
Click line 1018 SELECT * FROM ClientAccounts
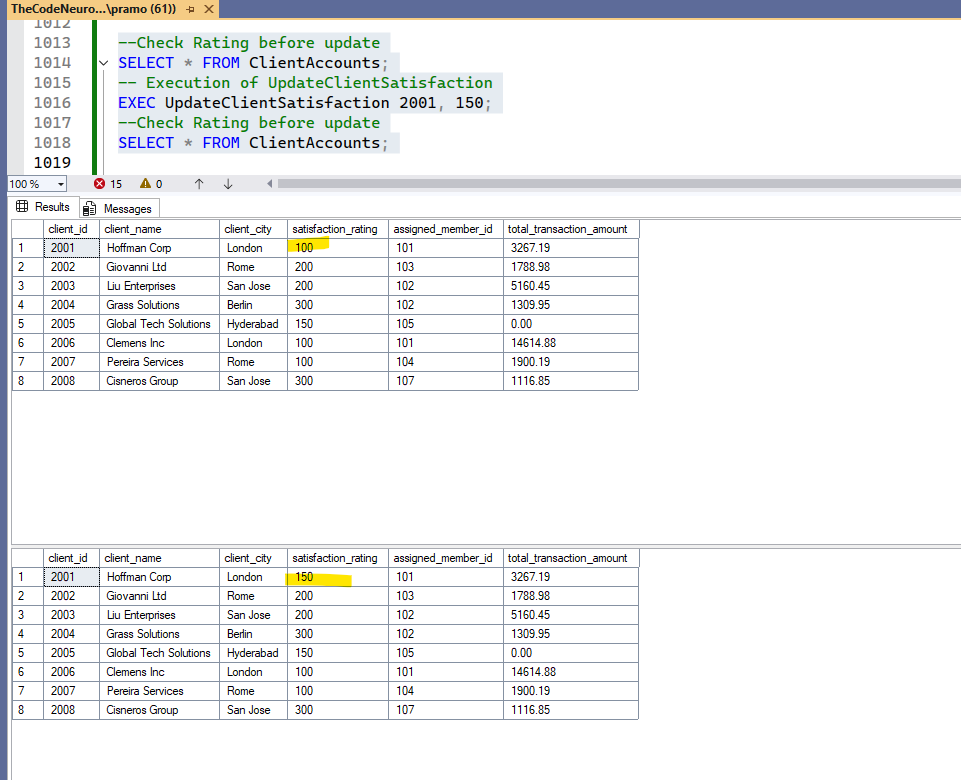(x=253, y=143)
